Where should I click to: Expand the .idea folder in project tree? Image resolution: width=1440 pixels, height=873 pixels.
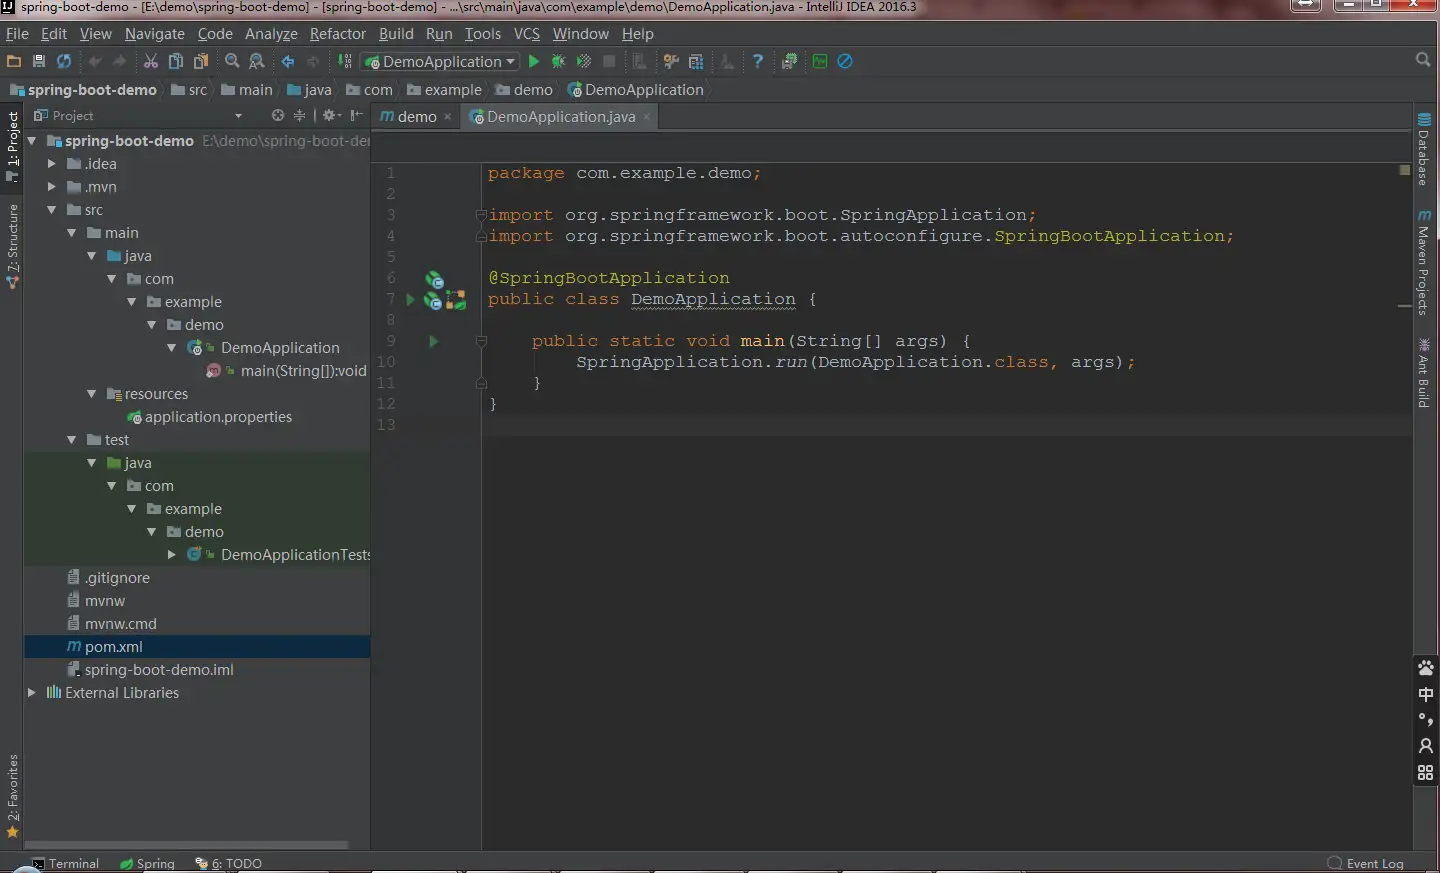coord(52,164)
